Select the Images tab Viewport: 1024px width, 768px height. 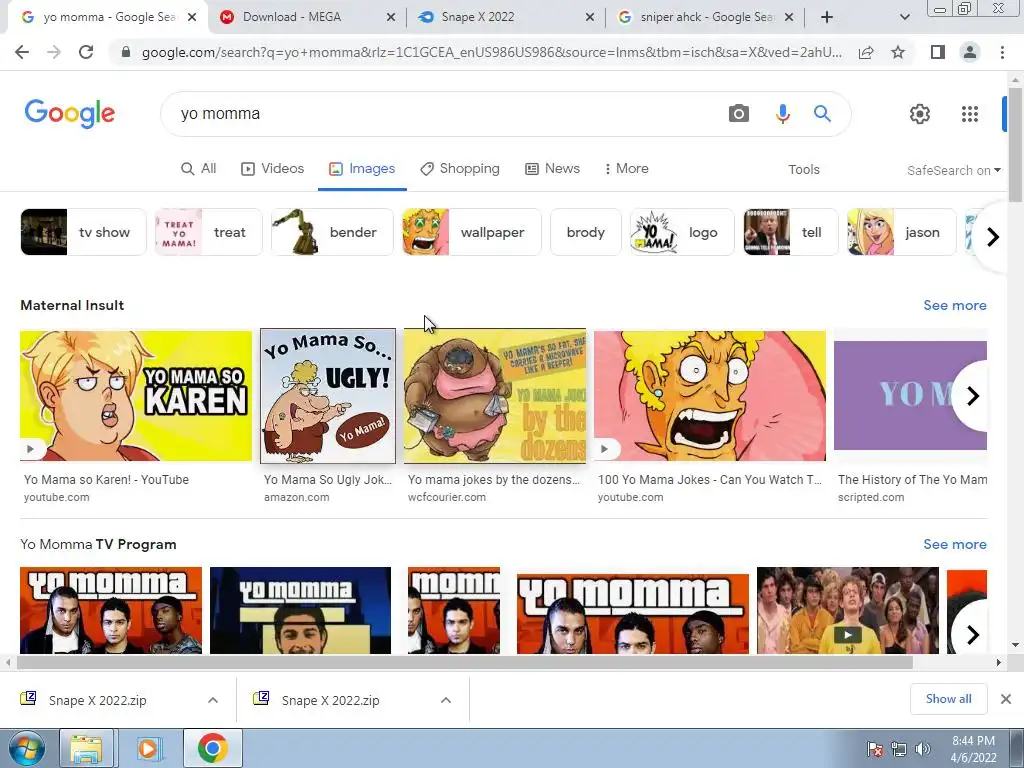tap(362, 168)
